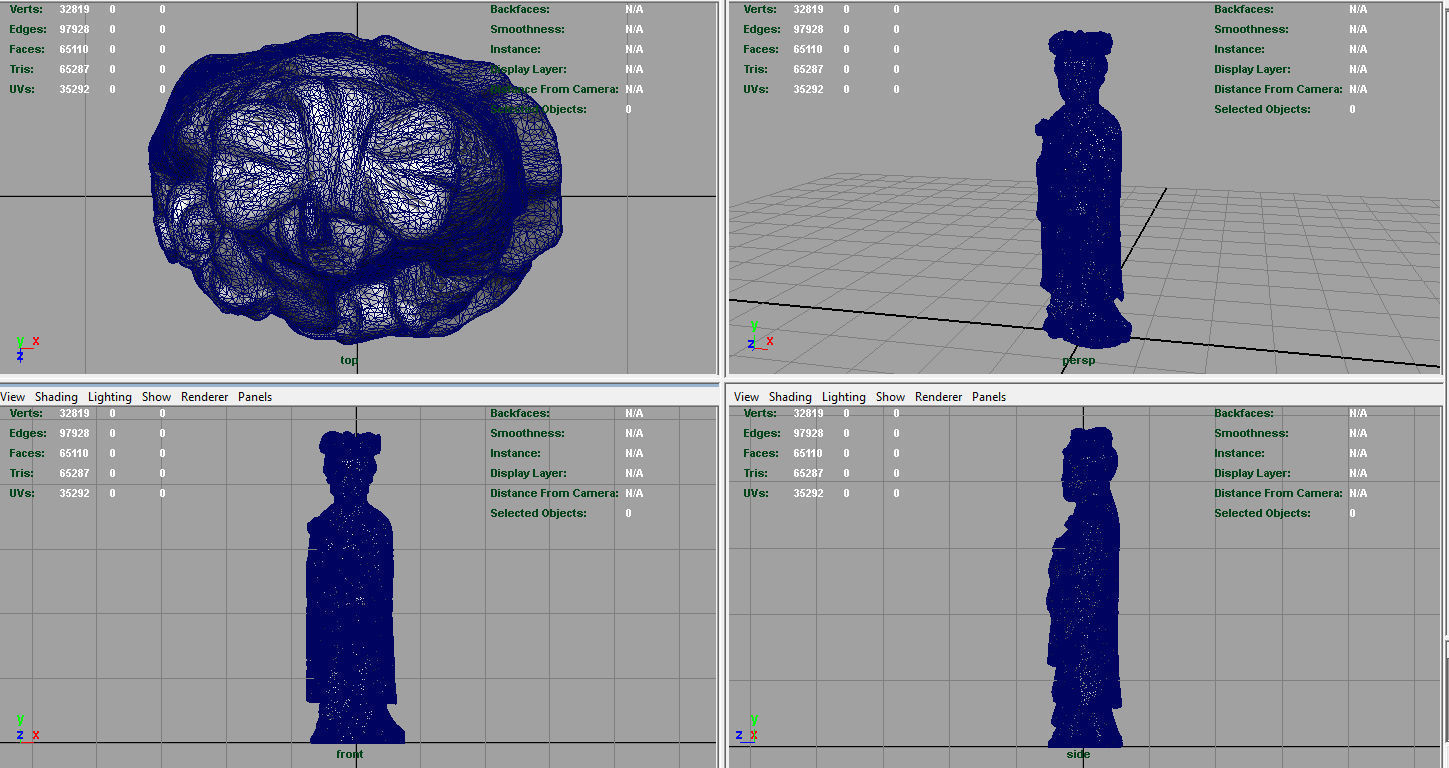Click the 65287 tris value in the persp viewport
The width and height of the screenshot is (1449, 768).
(x=808, y=69)
